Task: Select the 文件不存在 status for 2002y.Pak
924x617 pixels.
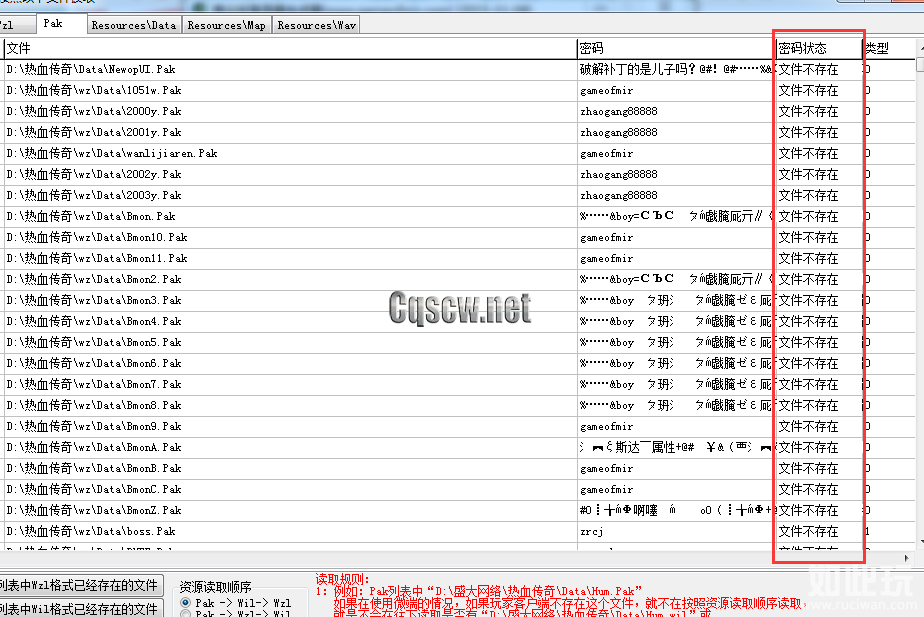Action: pos(808,174)
